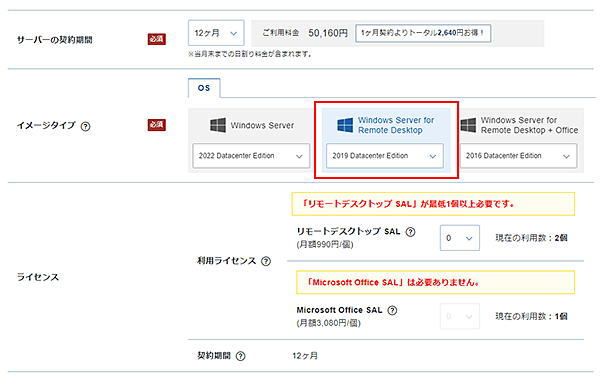Click the 必須 badge beside サーバーの契約期間
The width and height of the screenshot is (600, 379).
coord(157,39)
